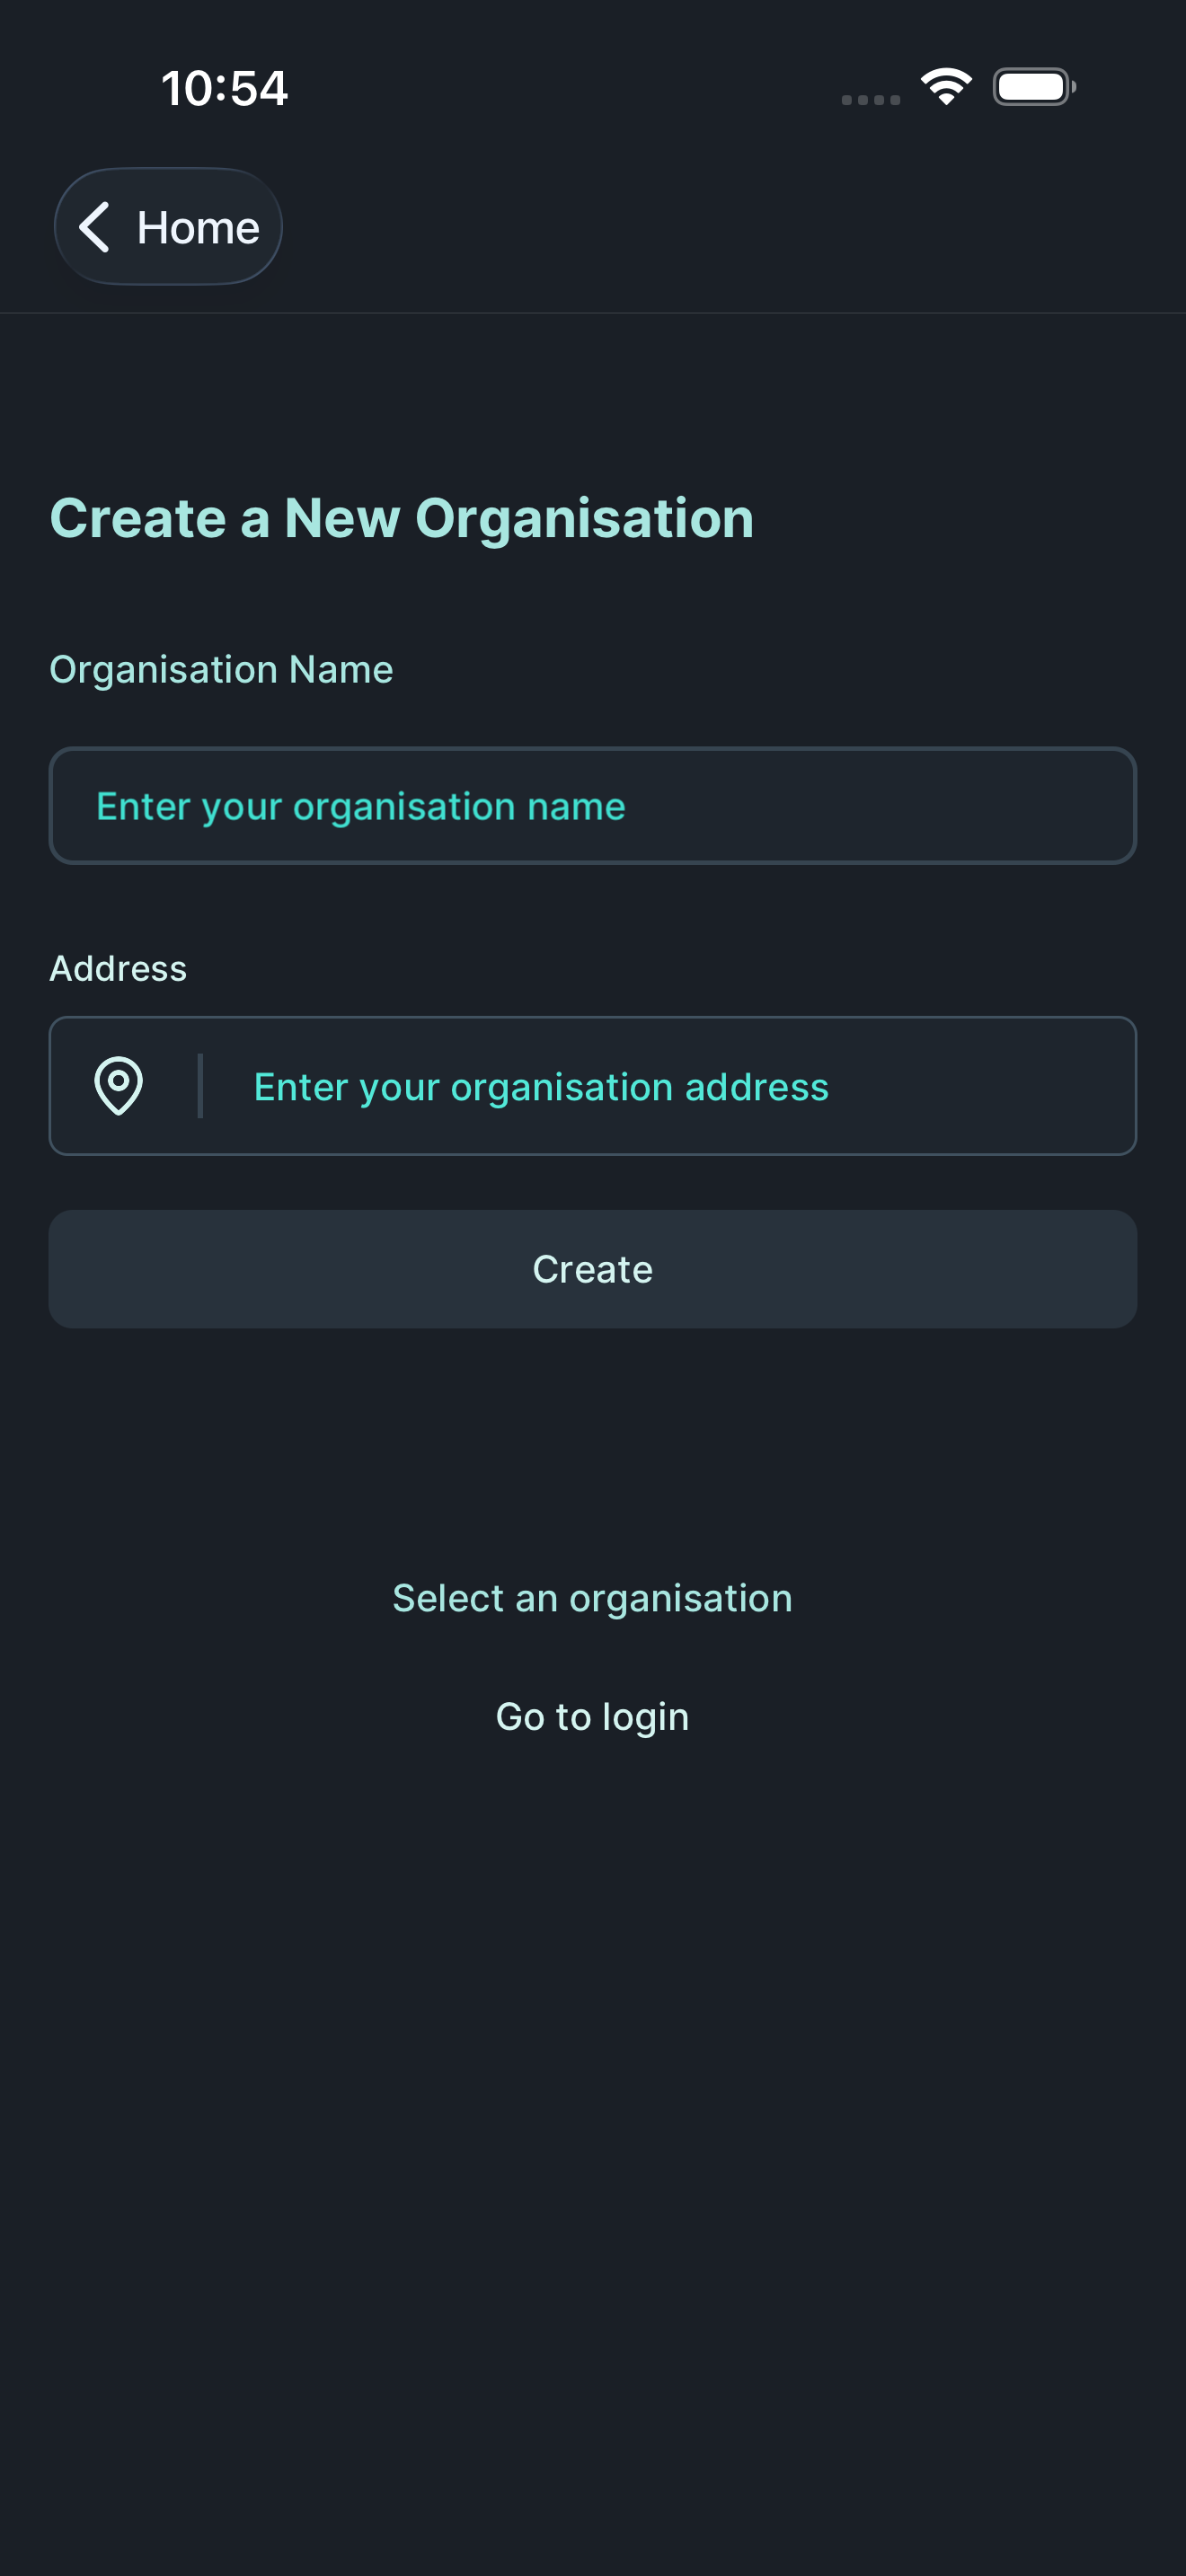
Task: Click the Create a New Organisation heading
Action: point(402,517)
